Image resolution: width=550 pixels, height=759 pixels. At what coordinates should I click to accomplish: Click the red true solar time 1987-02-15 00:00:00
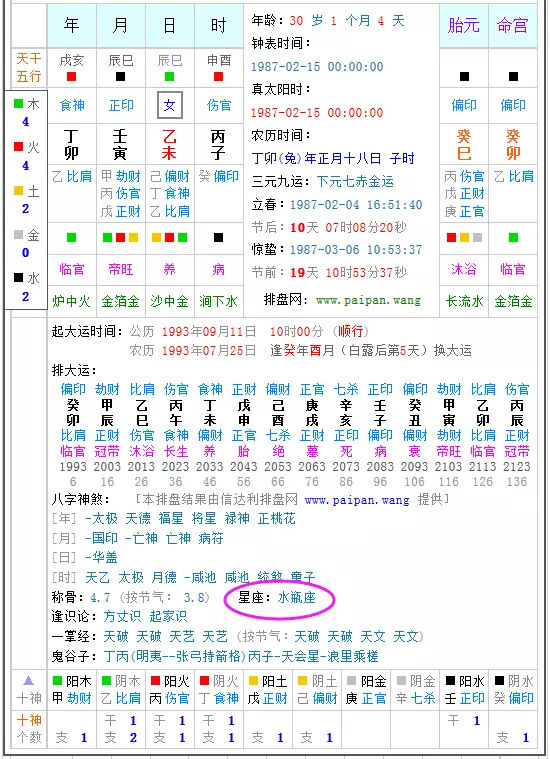point(317,113)
